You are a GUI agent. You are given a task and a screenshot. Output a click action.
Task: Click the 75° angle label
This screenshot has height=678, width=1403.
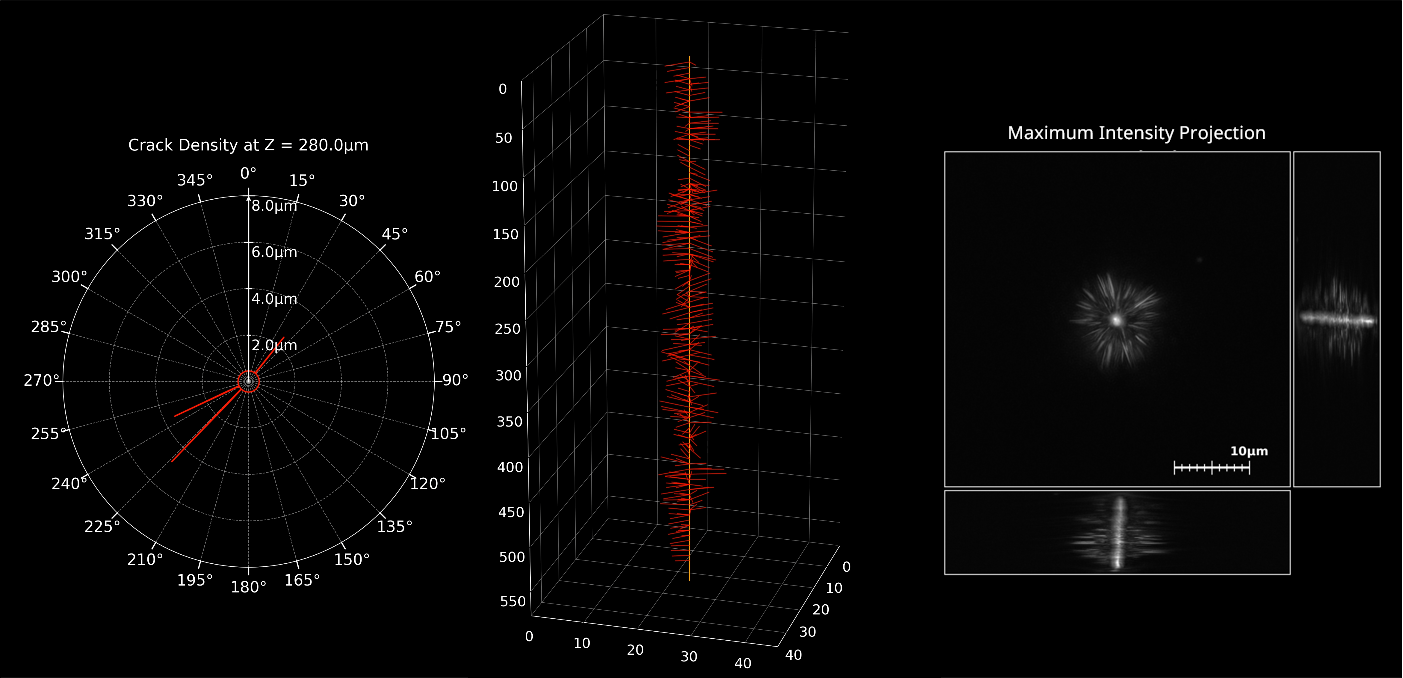(449, 326)
